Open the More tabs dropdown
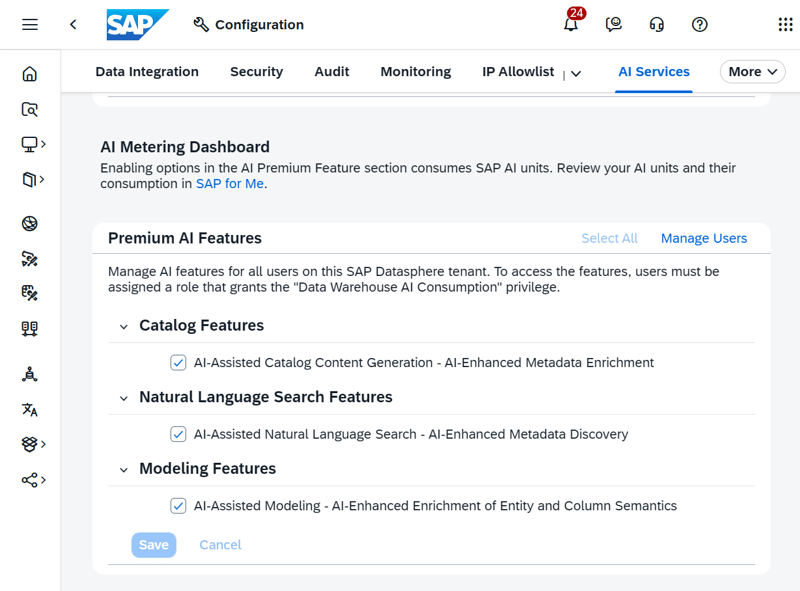Screen dimensions: 800x591 pyautogui.click(x=753, y=72)
